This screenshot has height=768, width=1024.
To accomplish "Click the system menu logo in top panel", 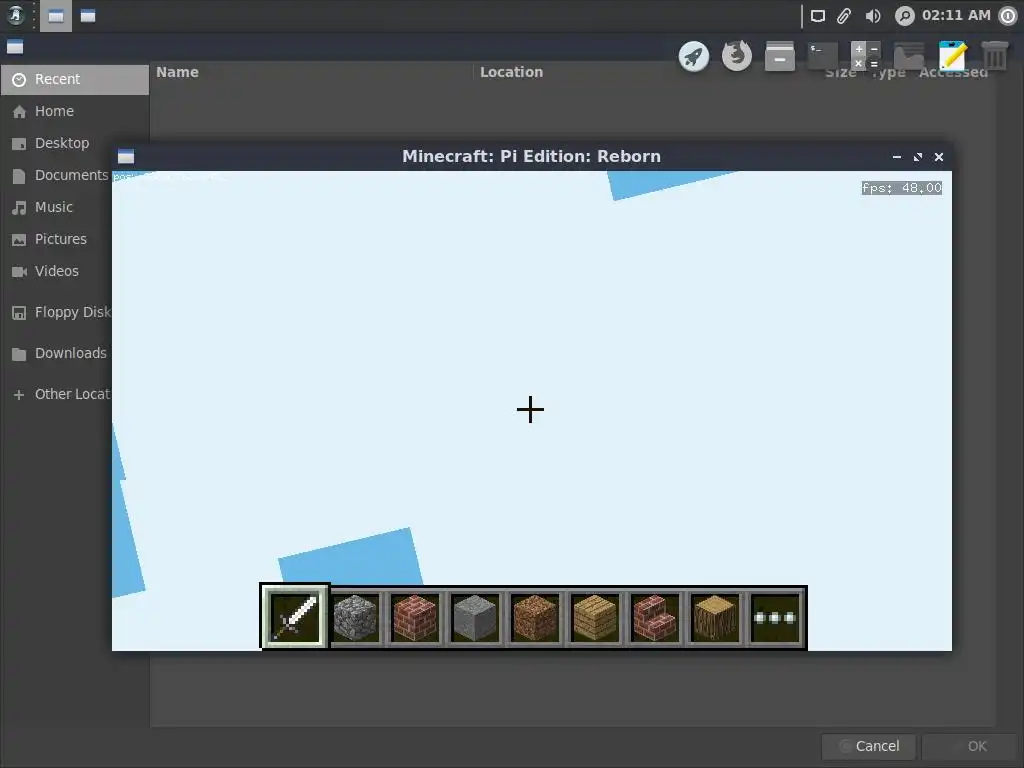I will 16,16.
